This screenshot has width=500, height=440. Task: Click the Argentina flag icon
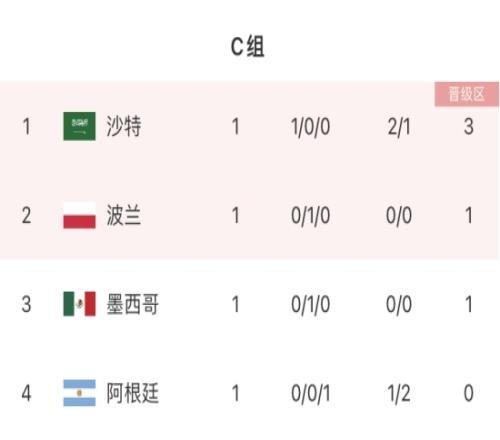79,393
